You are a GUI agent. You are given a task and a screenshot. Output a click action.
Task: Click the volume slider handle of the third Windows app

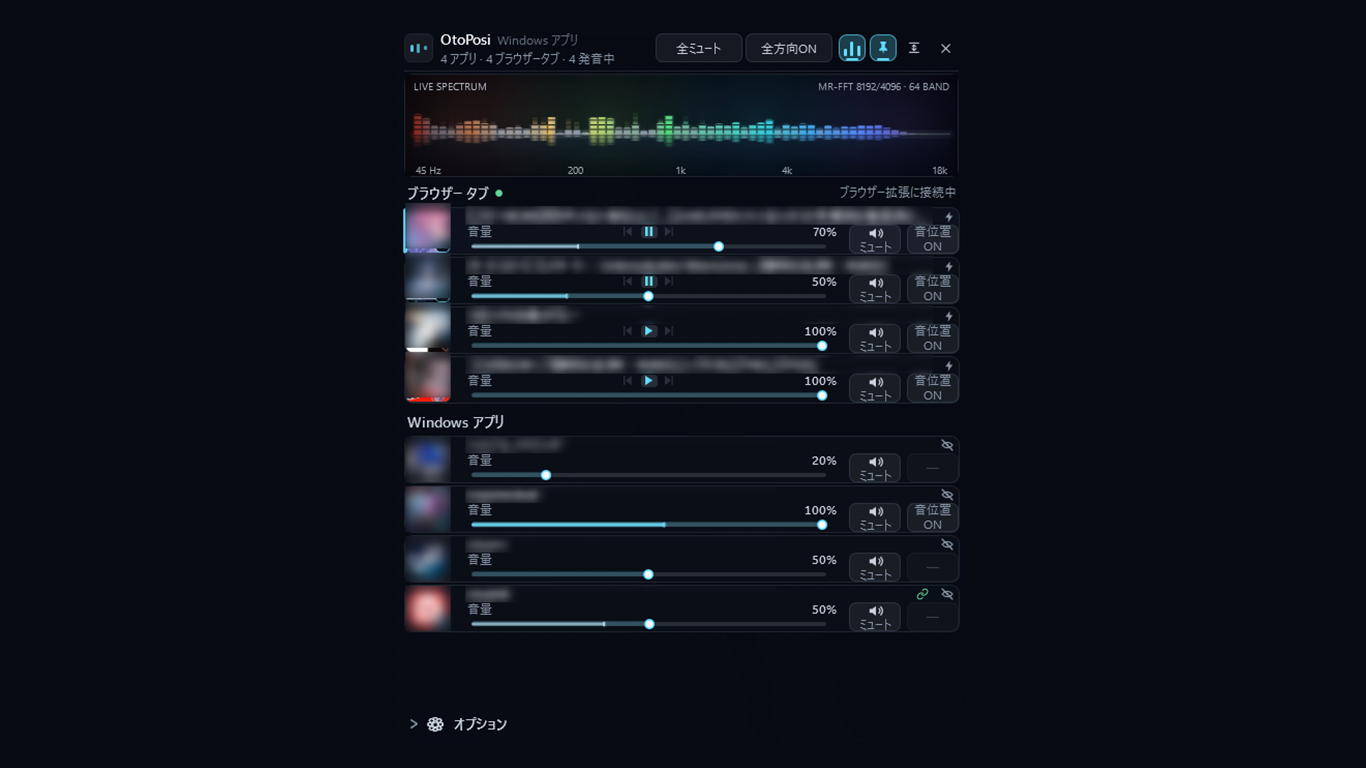coord(648,574)
